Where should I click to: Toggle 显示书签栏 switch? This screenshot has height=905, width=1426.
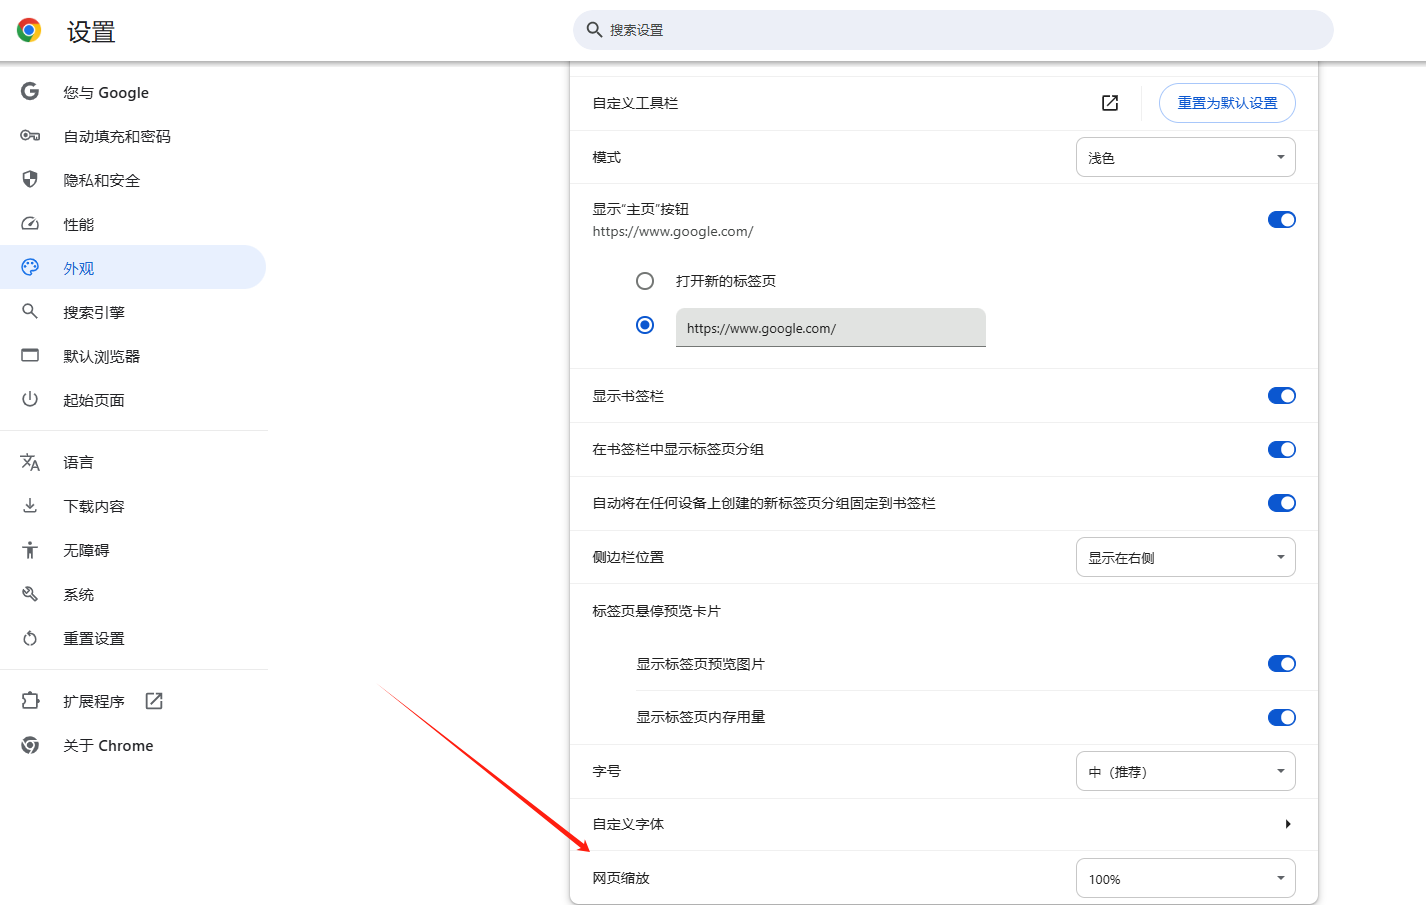click(x=1281, y=396)
